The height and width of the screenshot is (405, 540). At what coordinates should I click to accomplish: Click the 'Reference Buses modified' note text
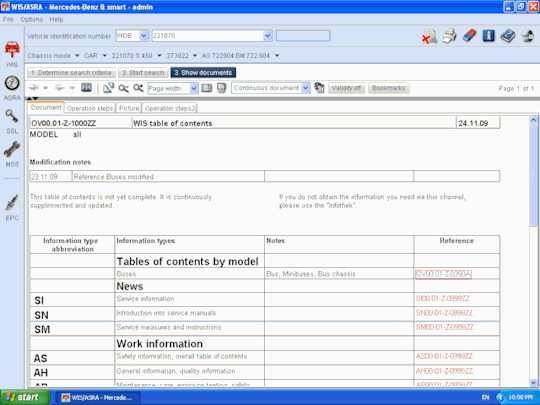pyautogui.click(x=113, y=177)
